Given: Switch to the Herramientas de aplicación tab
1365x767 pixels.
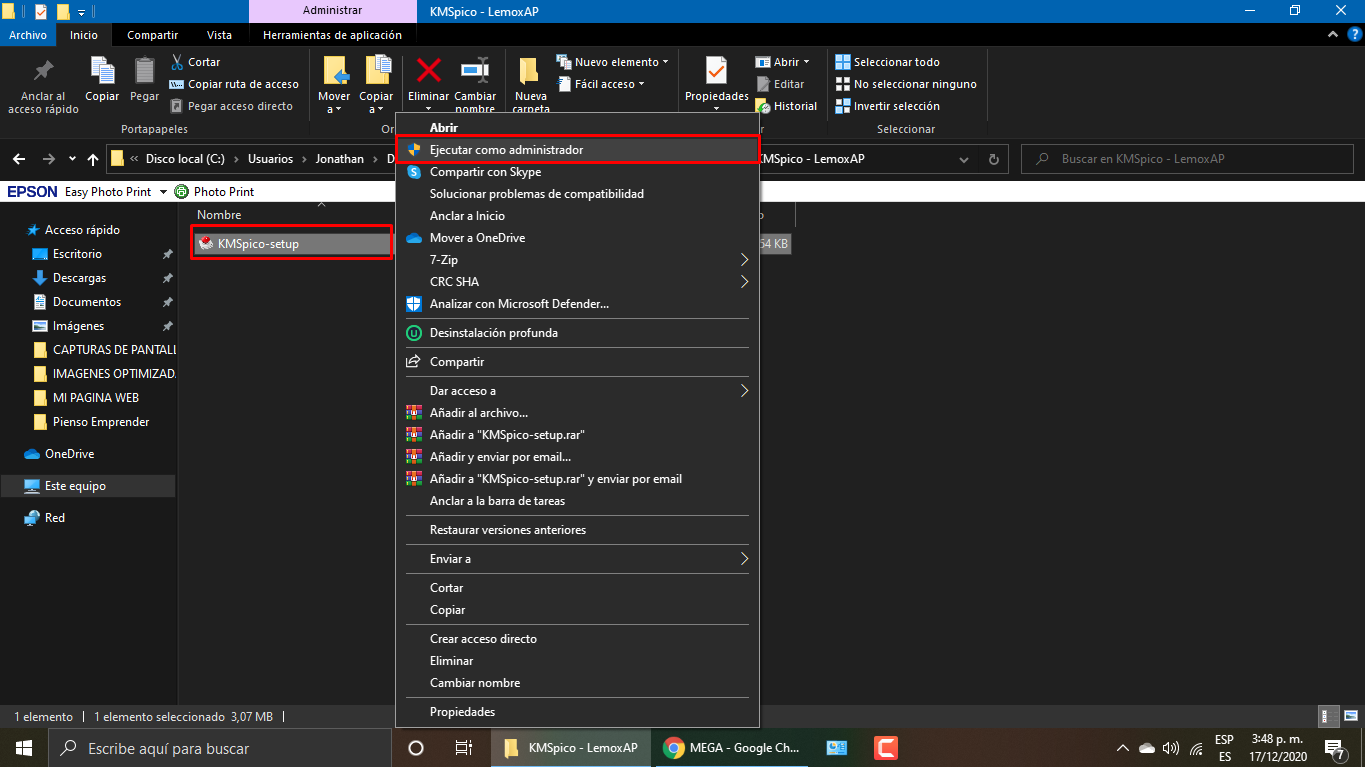Looking at the screenshot, I should (332, 35).
